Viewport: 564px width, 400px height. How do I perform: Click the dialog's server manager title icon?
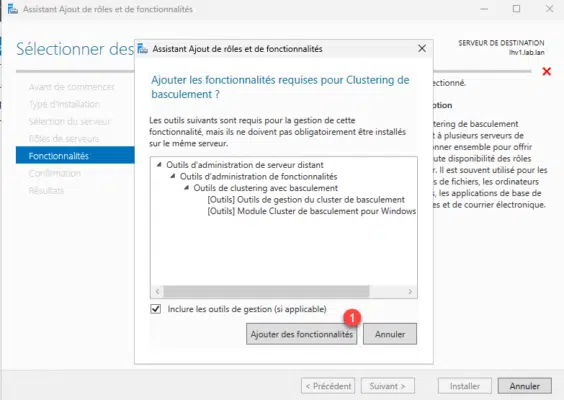(x=142, y=49)
